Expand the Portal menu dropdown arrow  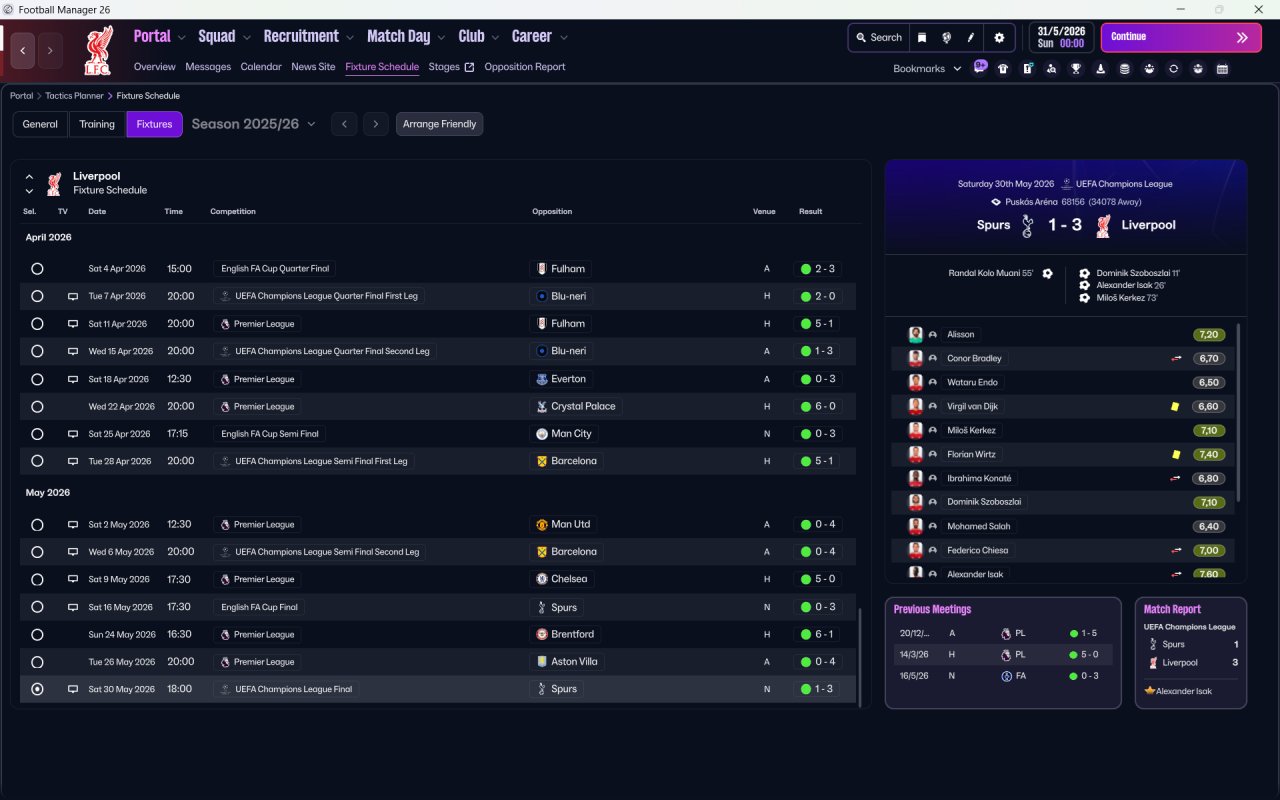[x=181, y=38]
